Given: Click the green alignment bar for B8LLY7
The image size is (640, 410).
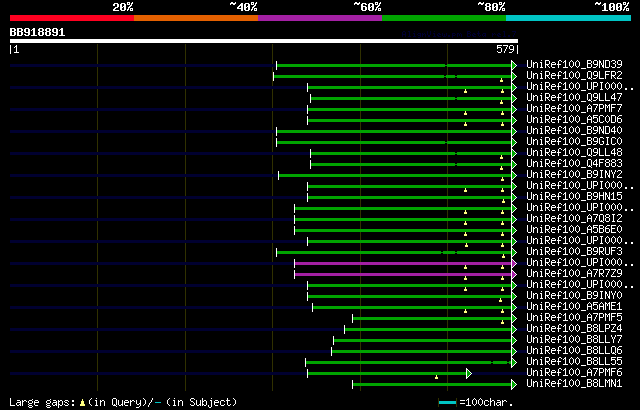Looking at the screenshot, I should [x=422, y=341].
